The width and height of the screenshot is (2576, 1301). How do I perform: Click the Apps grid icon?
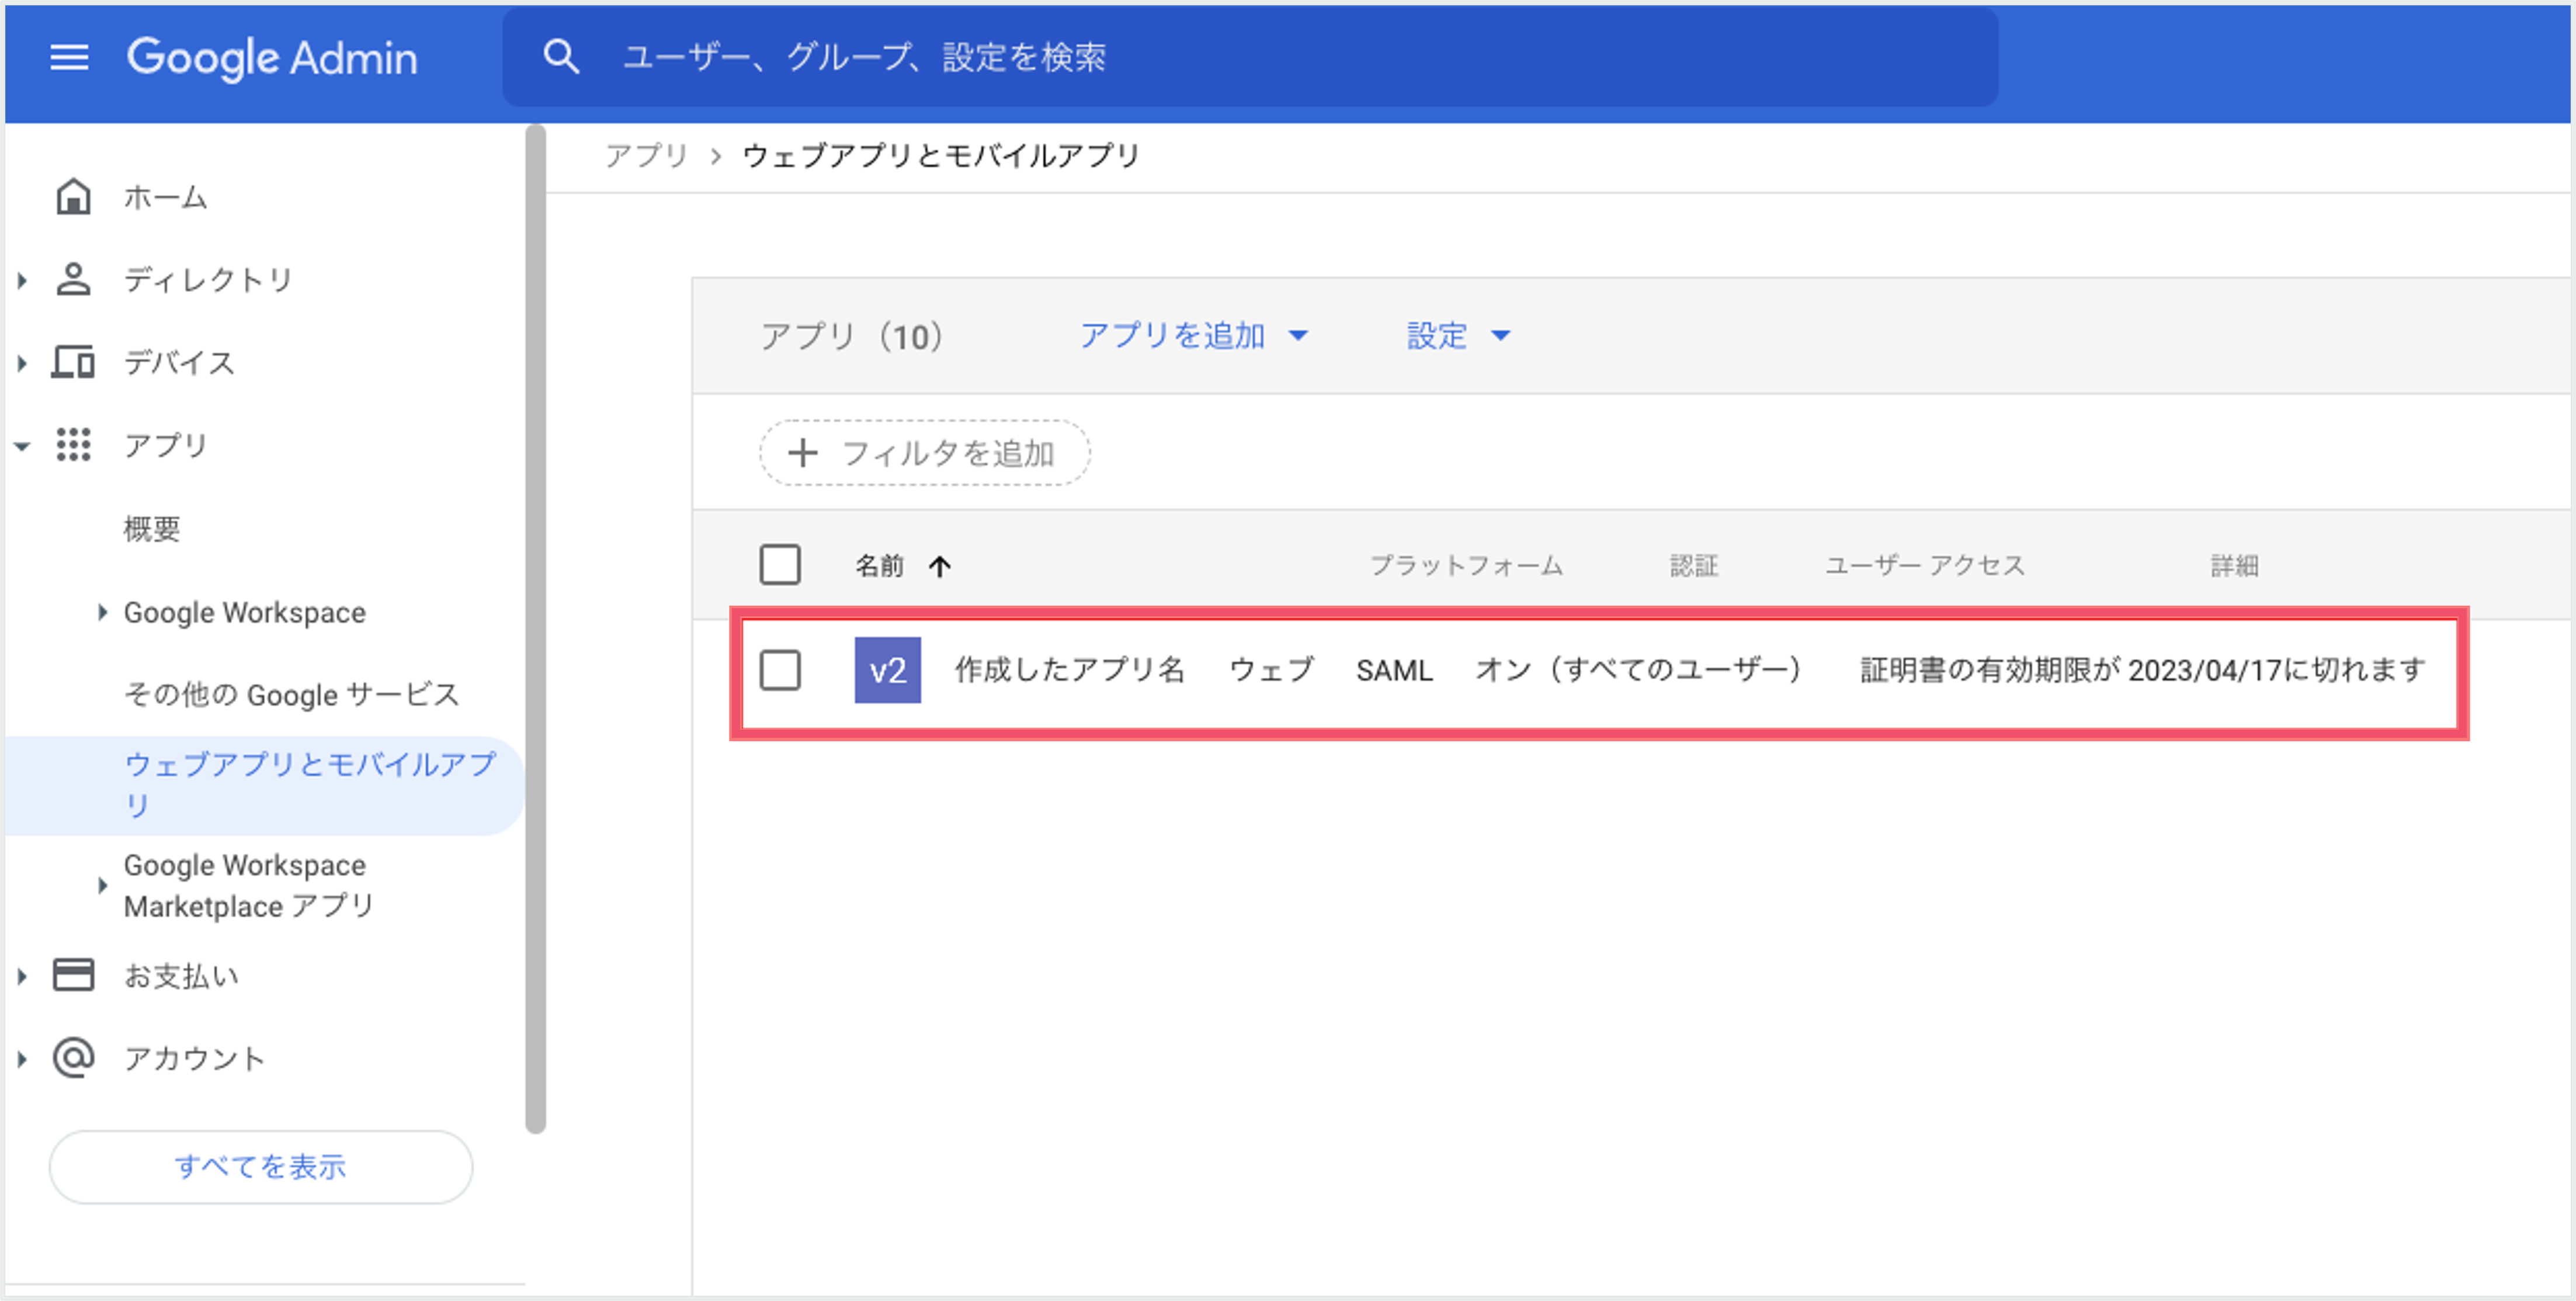click(x=73, y=444)
